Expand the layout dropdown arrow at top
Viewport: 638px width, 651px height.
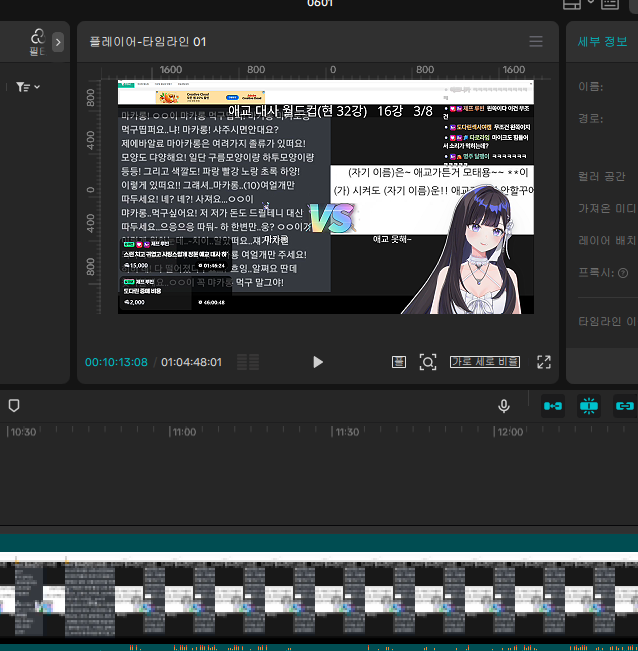point(591,2)
